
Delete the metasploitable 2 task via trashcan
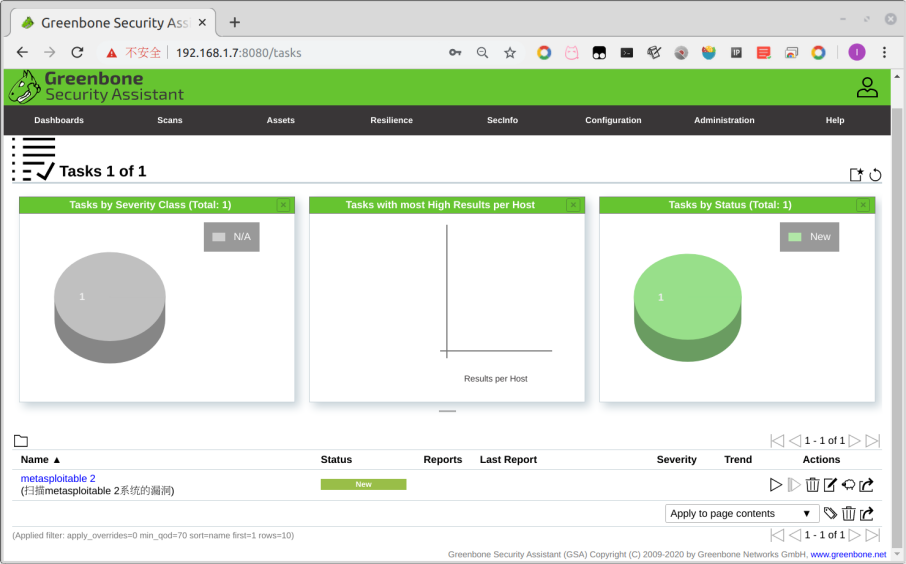click(x=812, y=485)
